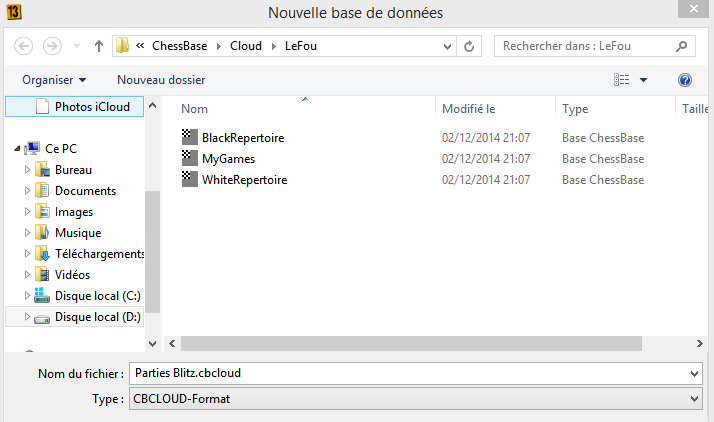Click the MyGames chess database icon
Screen dimensions: 714x422
coord(189,158)
